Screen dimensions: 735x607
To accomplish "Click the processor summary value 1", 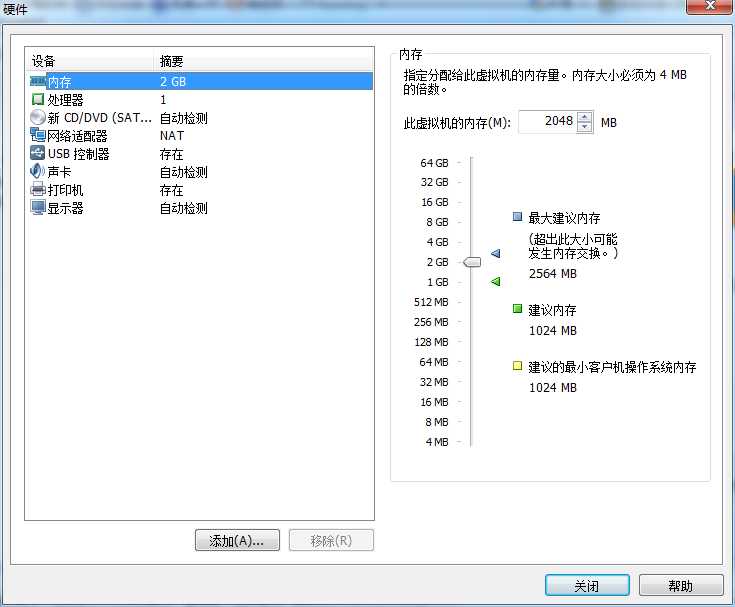I will pos(163,99).
